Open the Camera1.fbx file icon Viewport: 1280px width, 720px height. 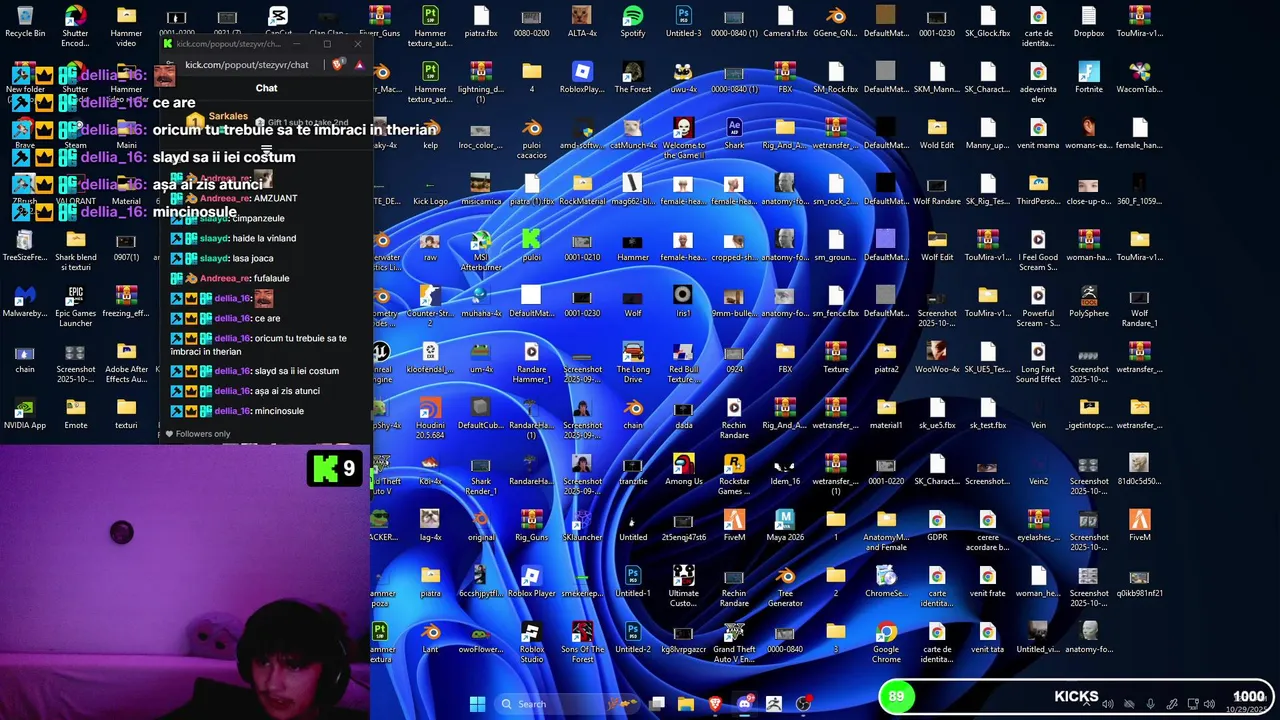tap(785, 22)
